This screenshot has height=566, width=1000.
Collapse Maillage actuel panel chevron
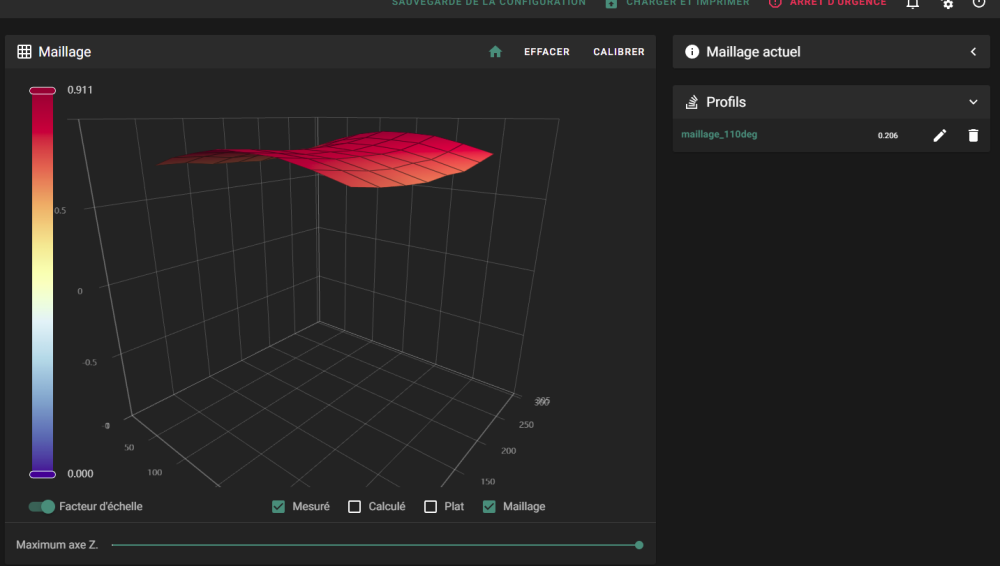coord(973,52)
